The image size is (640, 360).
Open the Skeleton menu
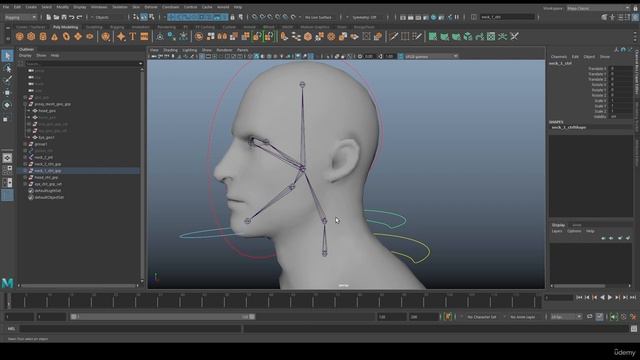pyautogui.click(x=120, y=7)
